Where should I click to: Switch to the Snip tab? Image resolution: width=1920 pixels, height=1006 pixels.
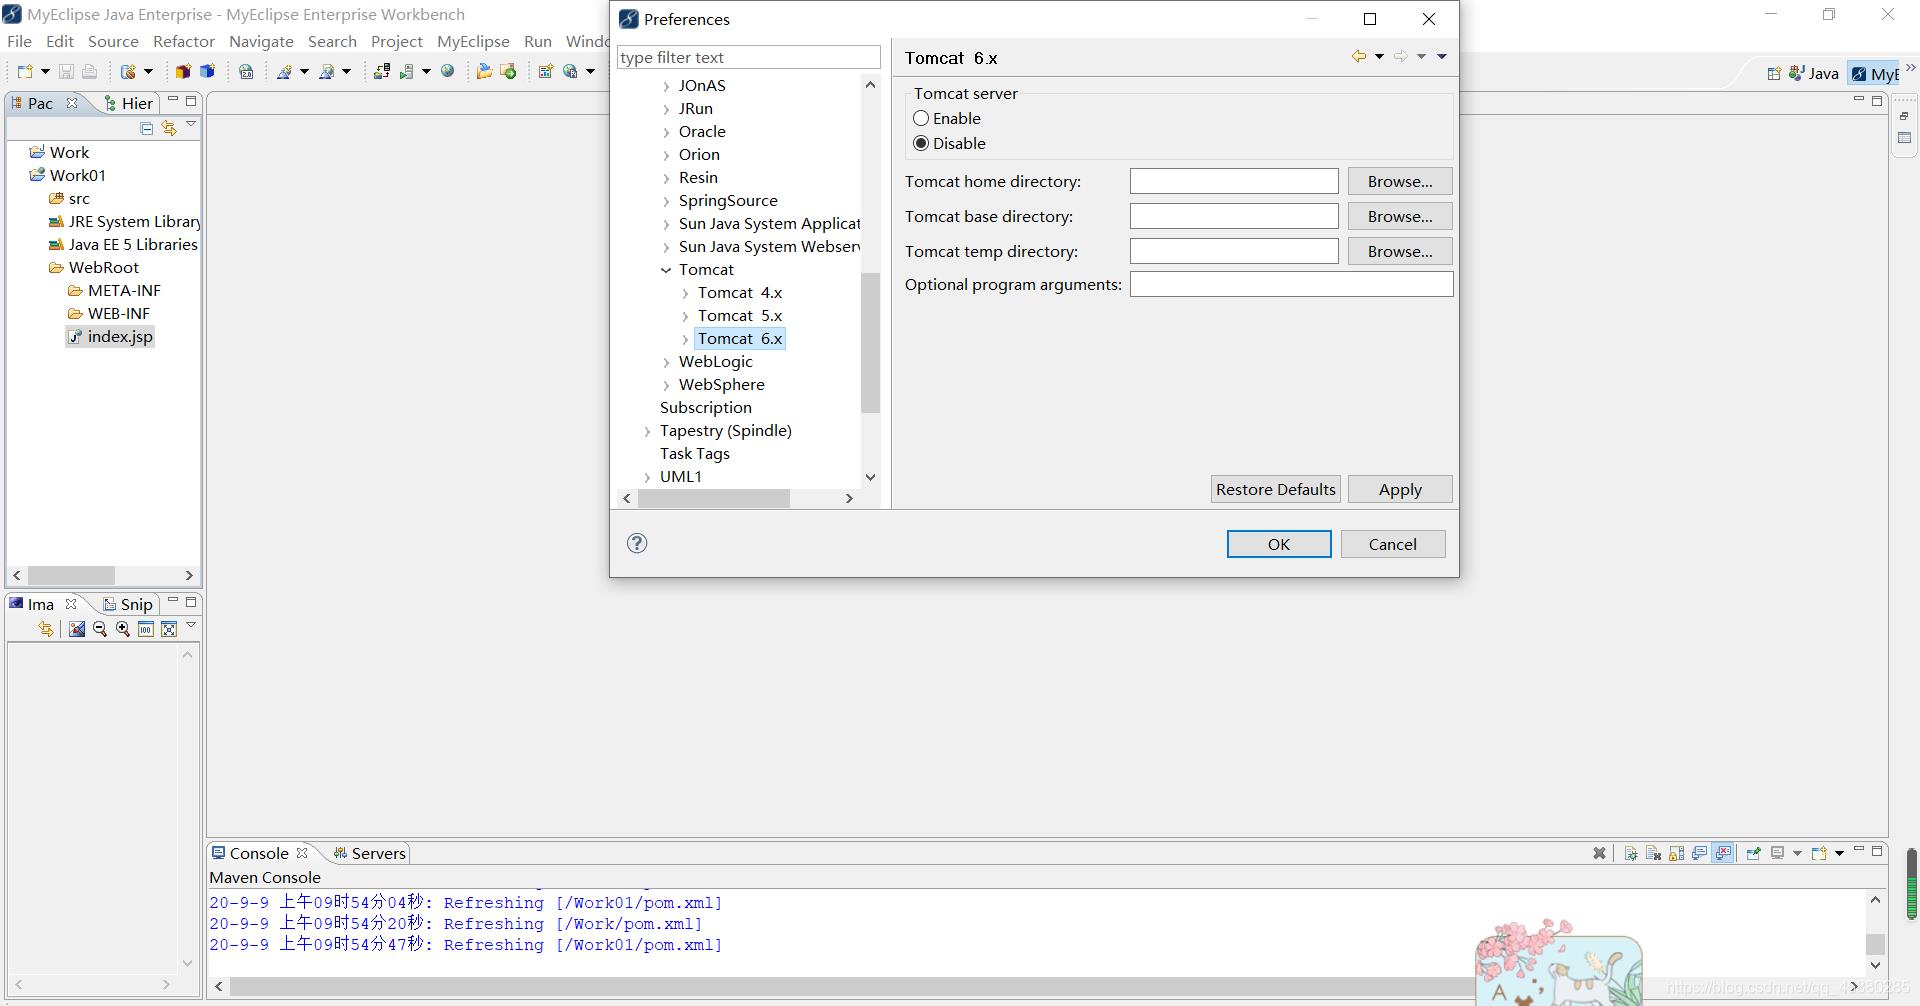click(128, 604)
